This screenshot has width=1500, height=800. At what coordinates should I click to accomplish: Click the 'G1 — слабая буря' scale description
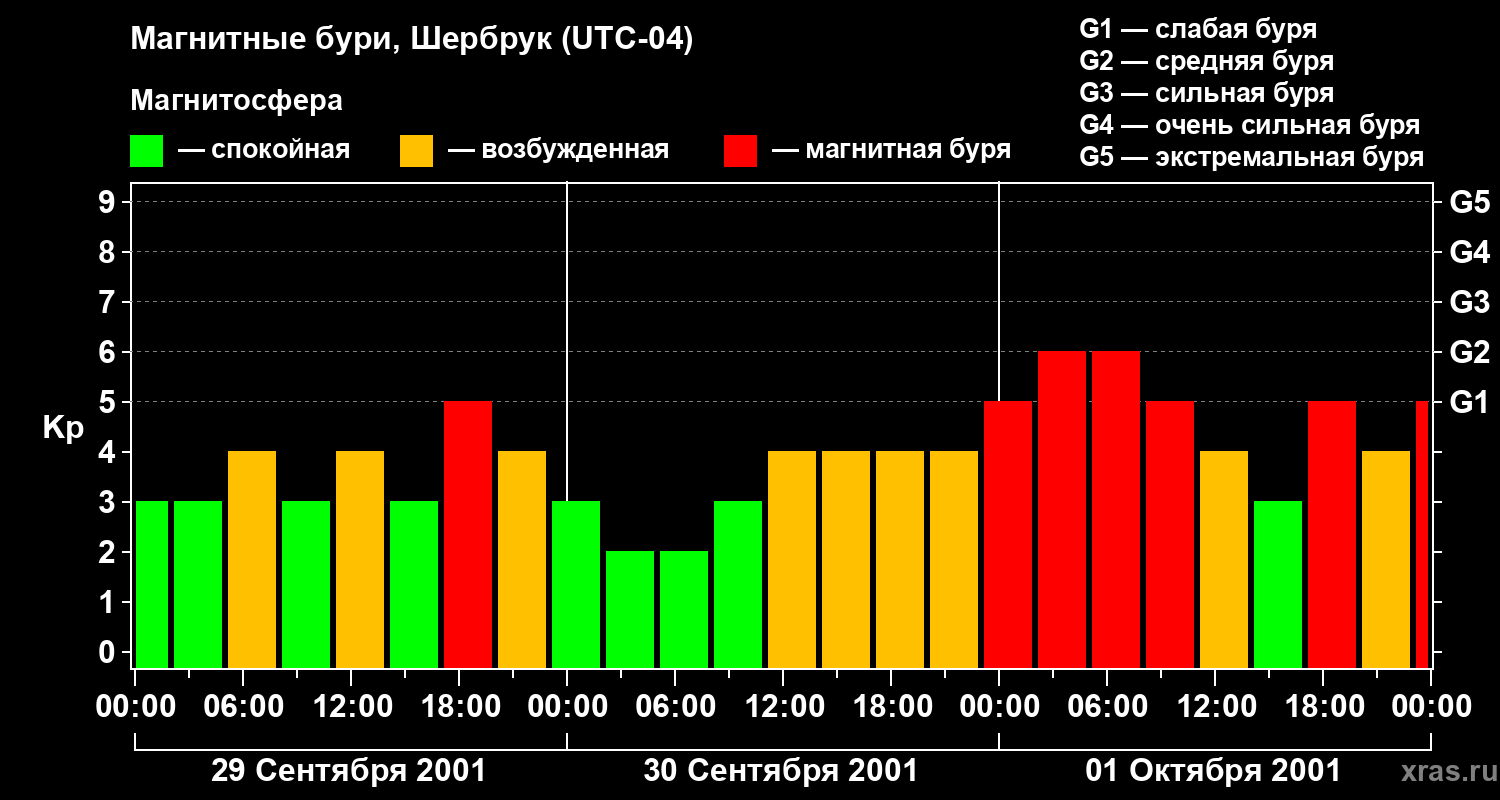(x=1198, y=29)
